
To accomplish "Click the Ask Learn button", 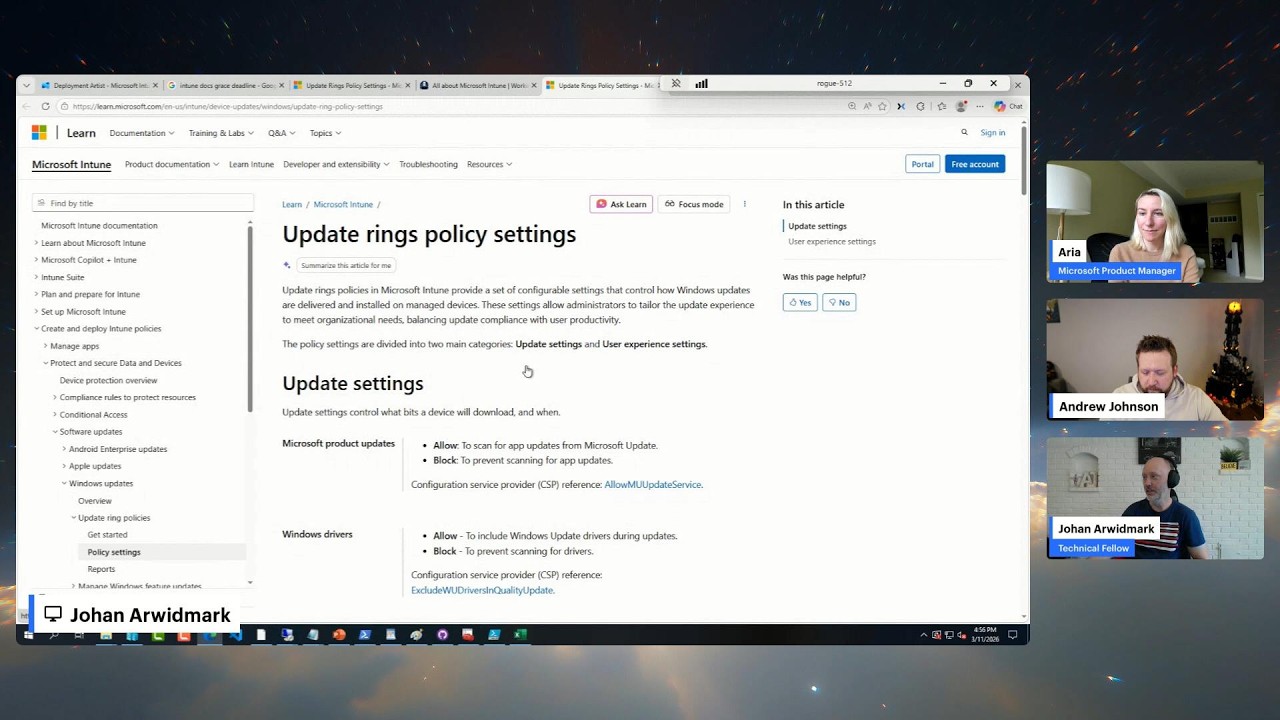I will (621, 204).
